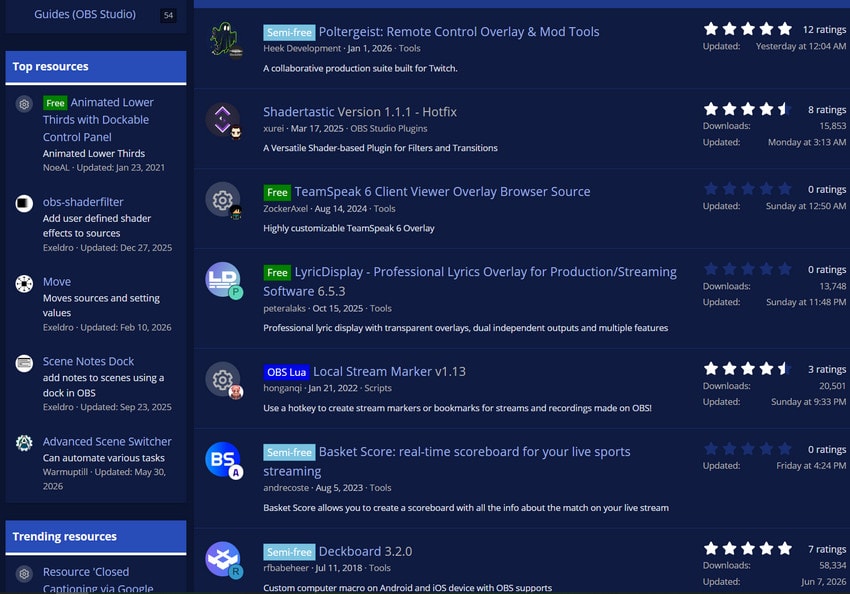Click Poltergeist updated time Yesterday at 12:04 AM
The height and width of the screenshot is (594, 850).
801,47
